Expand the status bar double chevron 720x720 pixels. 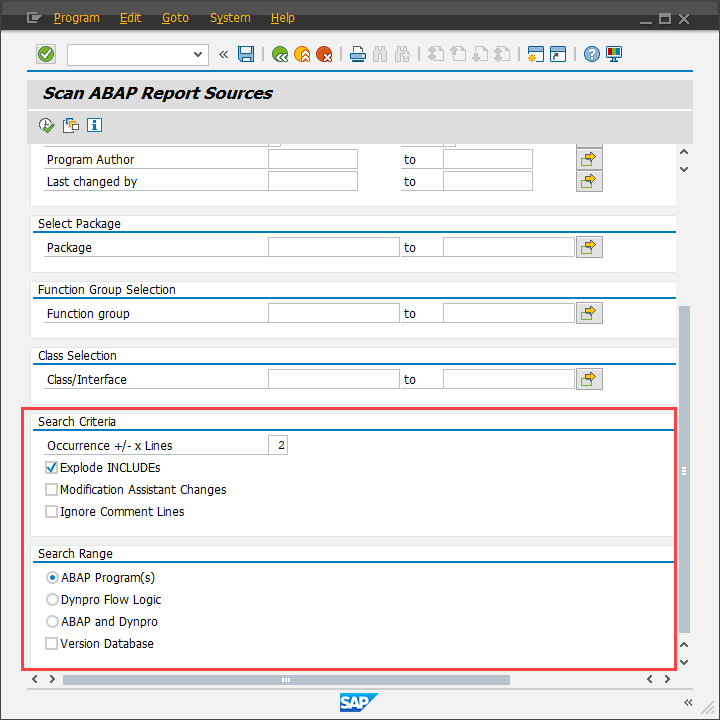coord(688,703)
